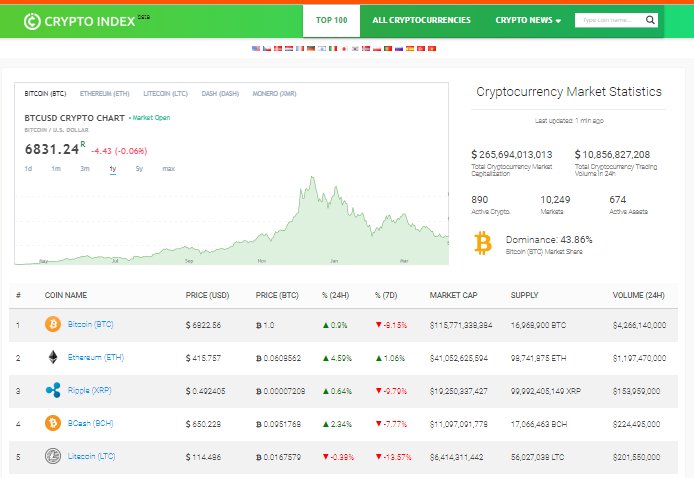The height and width of the screenshot is (478, 694).
Task: Sort by the % (24H) column header
Action: tap(335, 295)
